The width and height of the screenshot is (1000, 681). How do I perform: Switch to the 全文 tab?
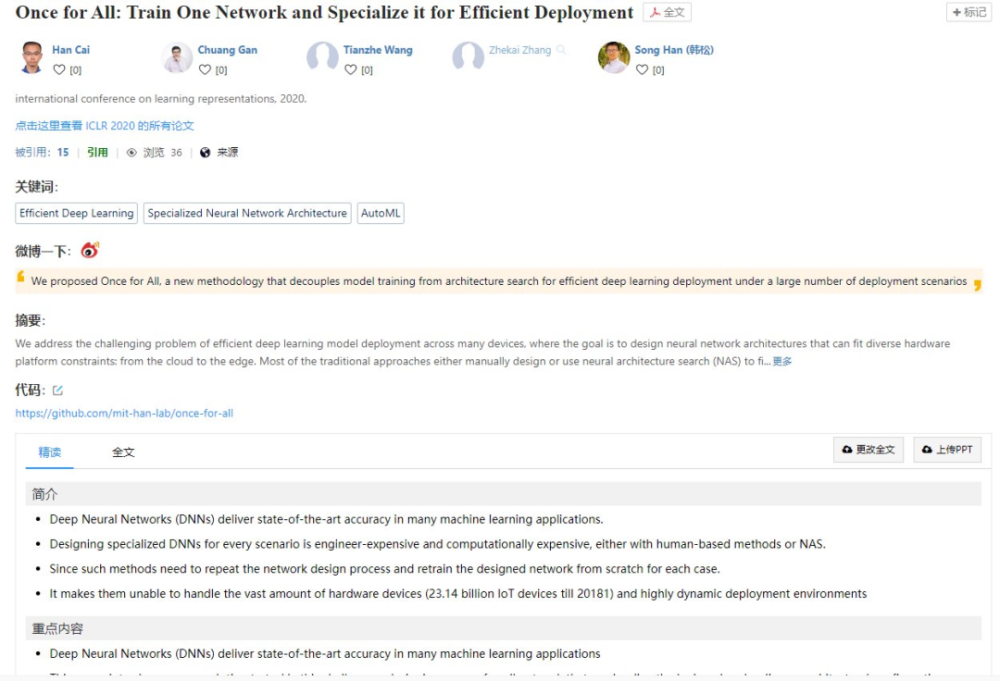point(123,452)
